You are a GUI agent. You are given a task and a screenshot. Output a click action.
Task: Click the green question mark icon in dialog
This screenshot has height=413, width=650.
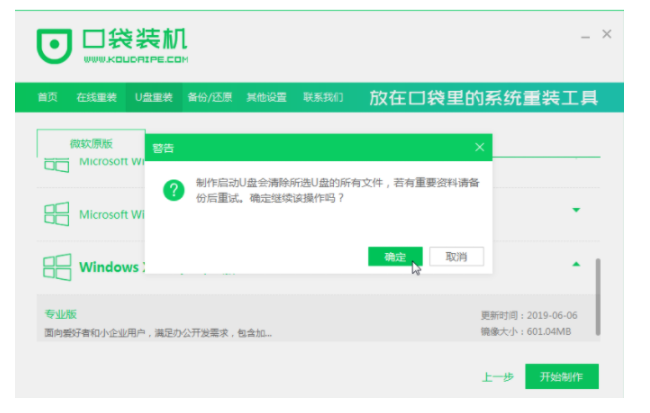[174, 191]
